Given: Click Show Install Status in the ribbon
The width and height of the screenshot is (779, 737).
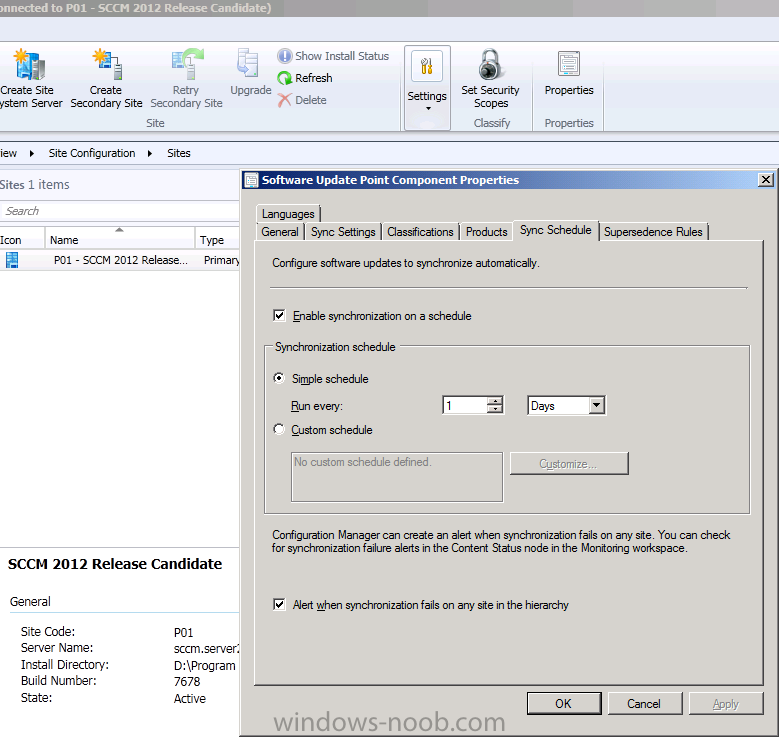Looking at the screenshot, I should [333, 56].
